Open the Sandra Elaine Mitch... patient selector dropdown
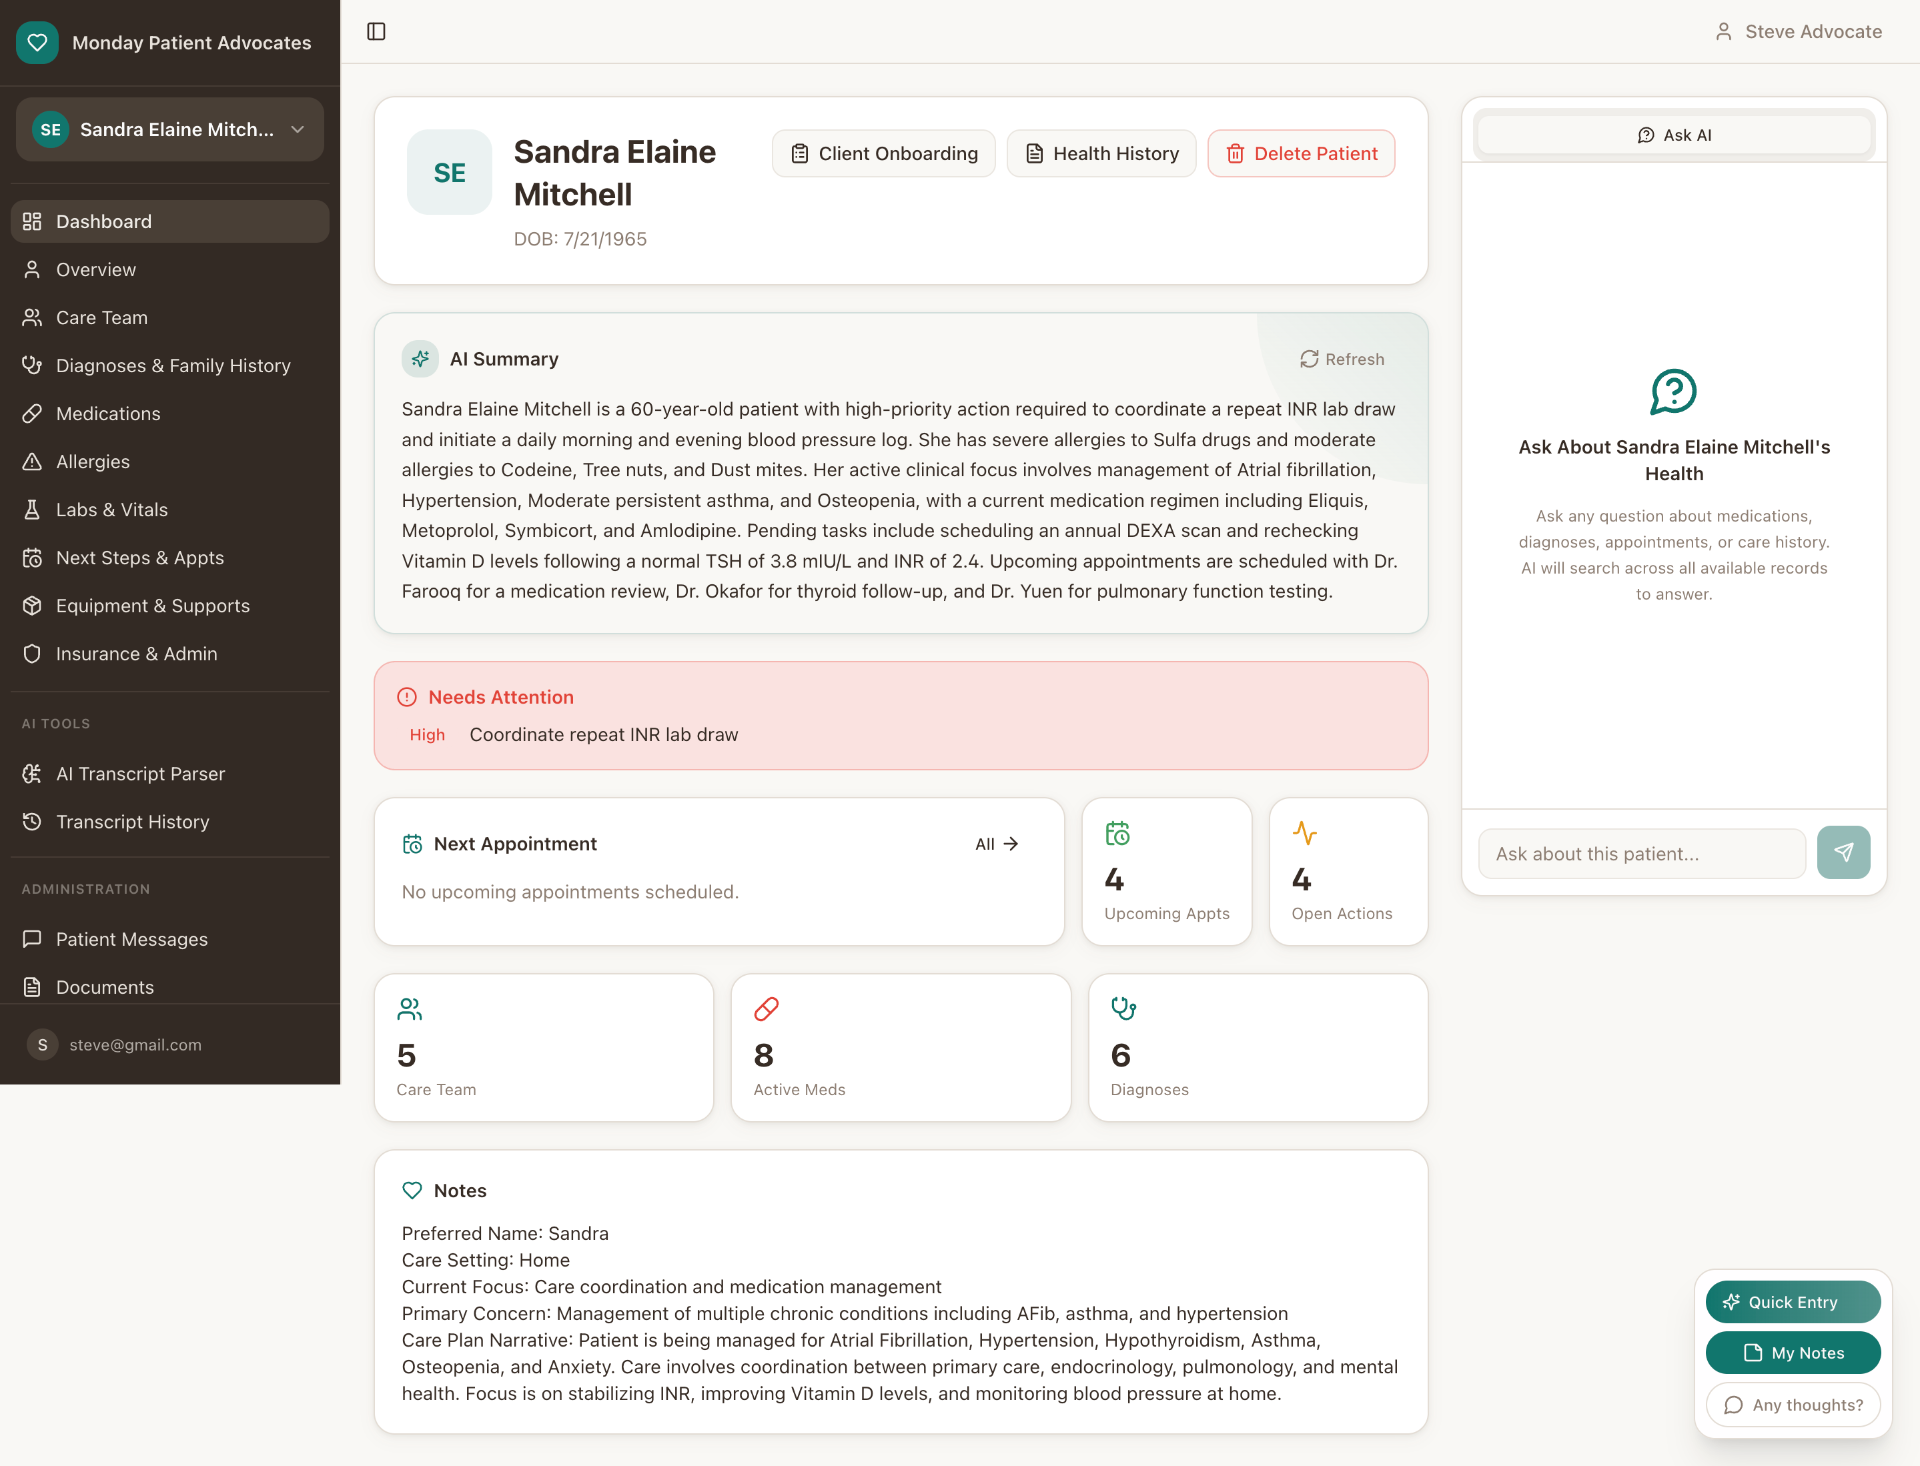The width and height of the screenshot is (1920, 1466). pyautogui.click(x=170, y=130)
